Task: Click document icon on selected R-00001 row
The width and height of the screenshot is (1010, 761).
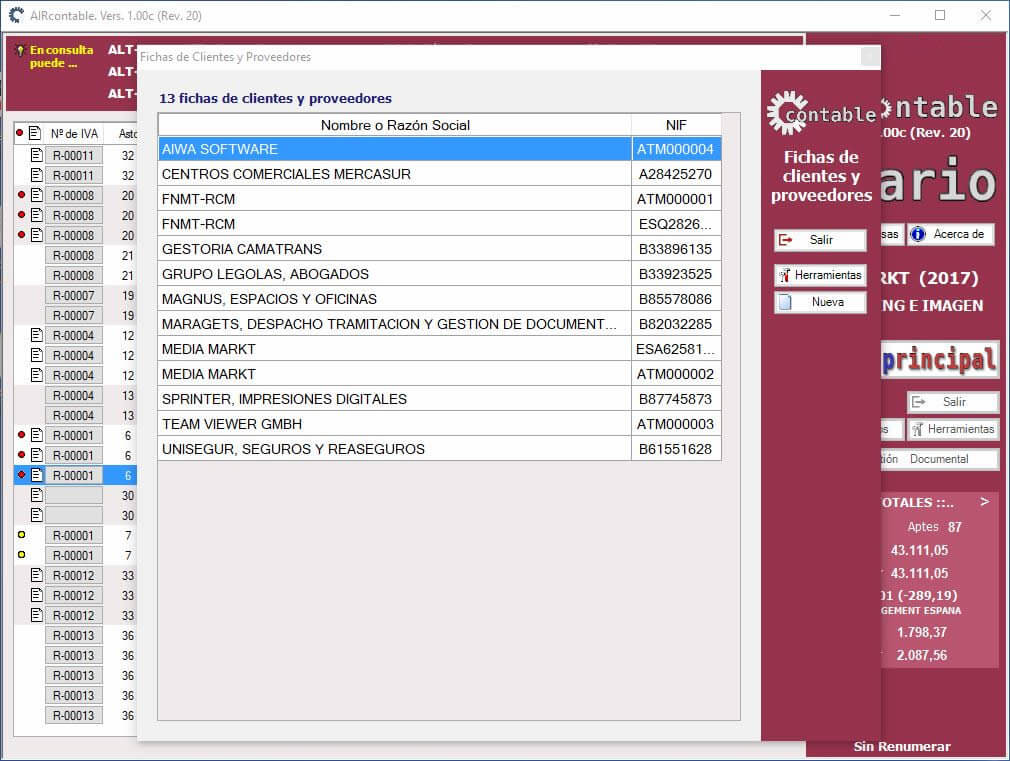Action: coord(37,475)
